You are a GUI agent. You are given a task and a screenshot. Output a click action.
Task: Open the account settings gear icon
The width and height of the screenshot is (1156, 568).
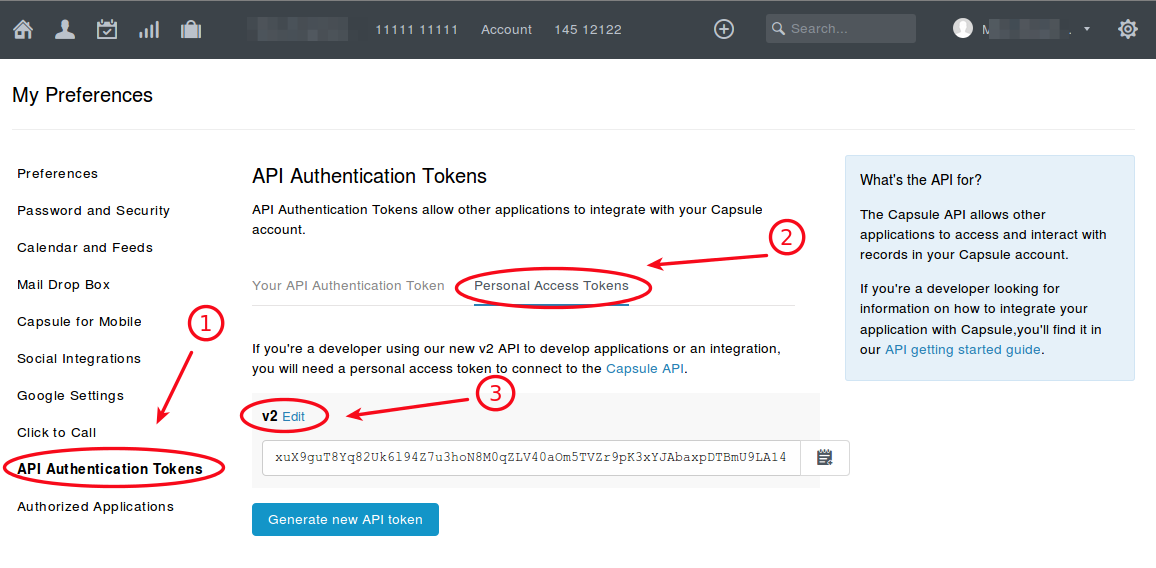(x=1128, y=29)
